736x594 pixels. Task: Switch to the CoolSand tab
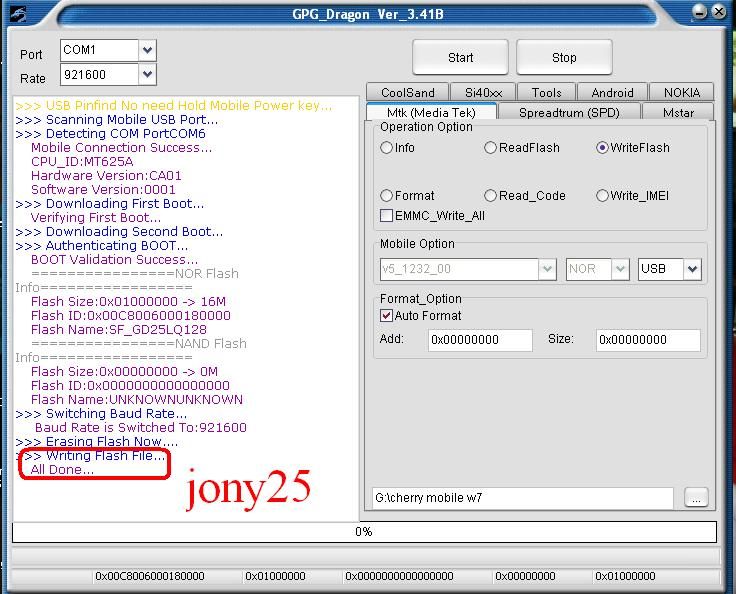(x=407, y=93)
